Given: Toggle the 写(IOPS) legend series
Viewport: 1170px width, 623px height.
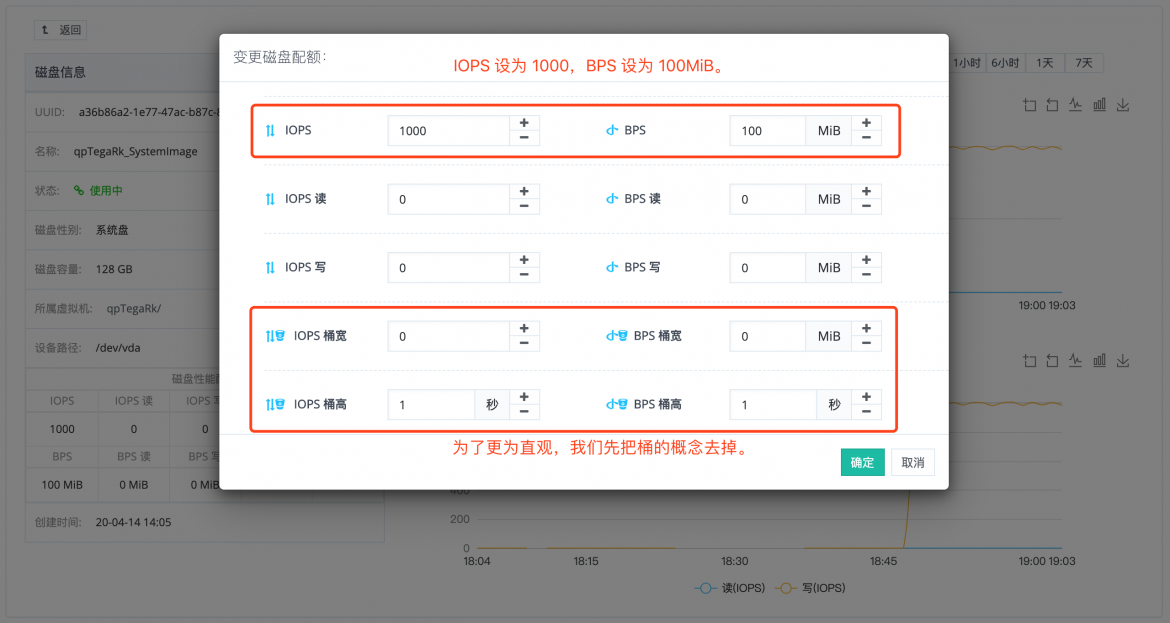Looking at the screenshot, I should 810,588.
